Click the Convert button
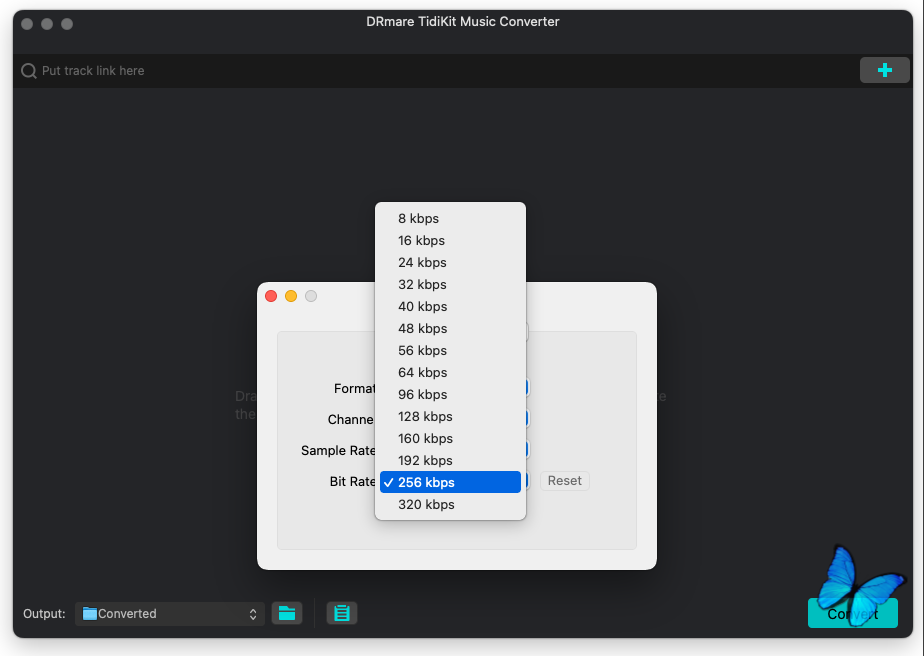 [852, 614]
